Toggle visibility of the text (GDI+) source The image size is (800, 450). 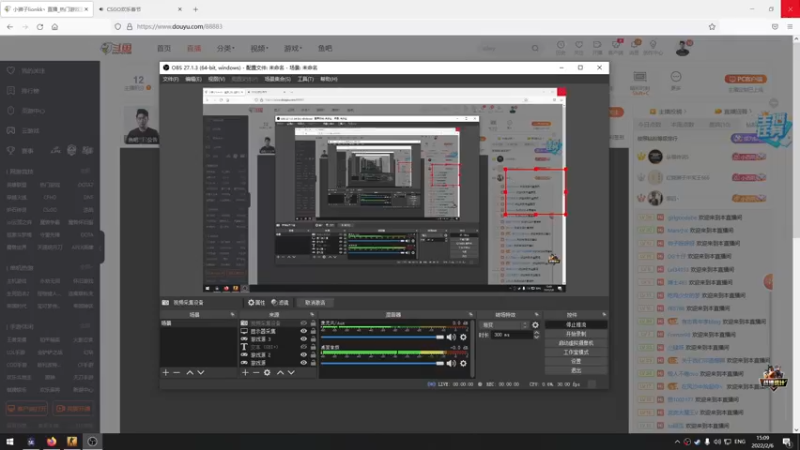pos(304,347)
